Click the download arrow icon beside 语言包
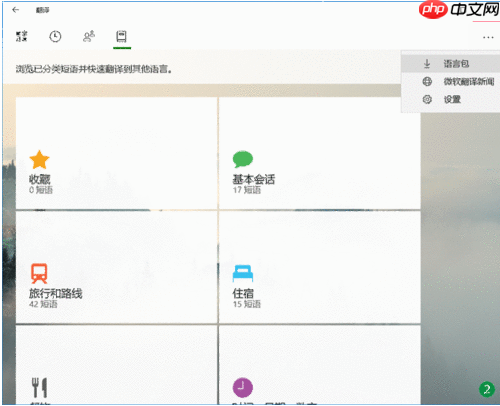Image resolution: width=500 pixels, height=406 pixels. 427,63
